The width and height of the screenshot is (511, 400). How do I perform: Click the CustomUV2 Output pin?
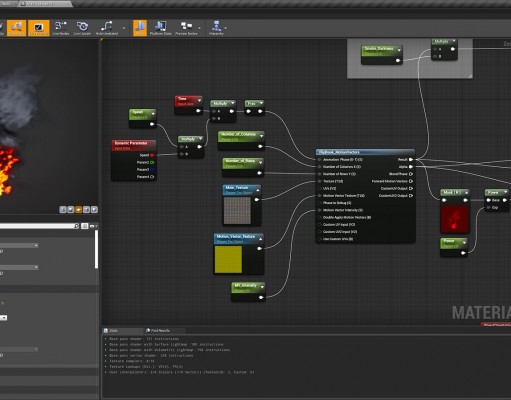[x=411, y=196]
